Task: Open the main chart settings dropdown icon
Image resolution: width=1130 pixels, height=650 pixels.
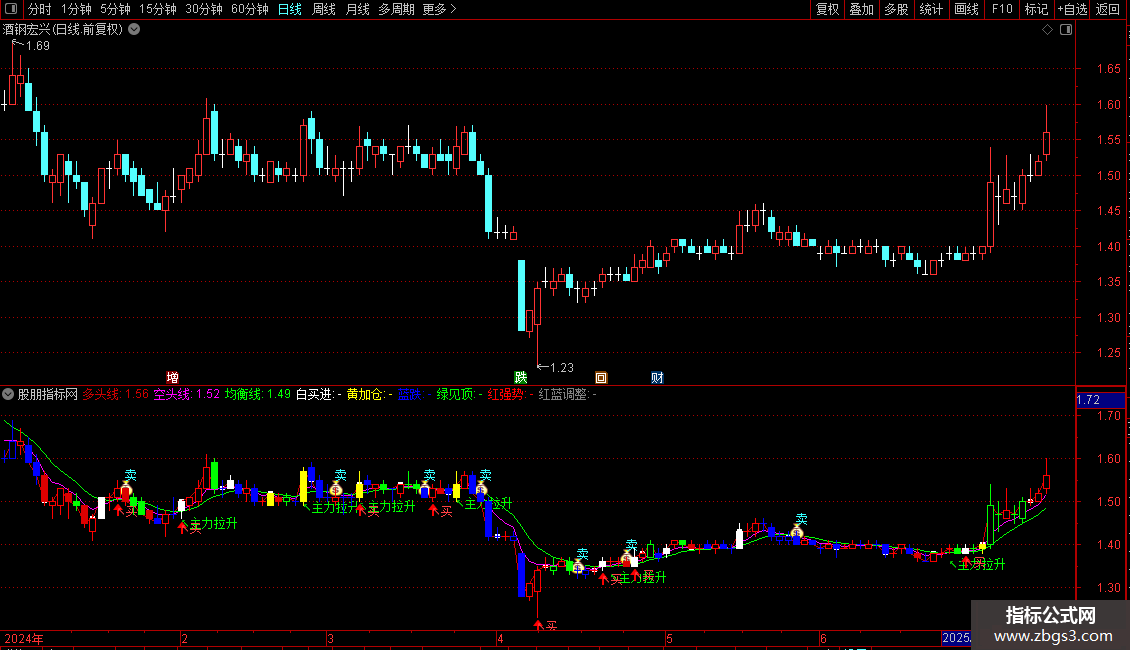Action: tap(134, 30)
